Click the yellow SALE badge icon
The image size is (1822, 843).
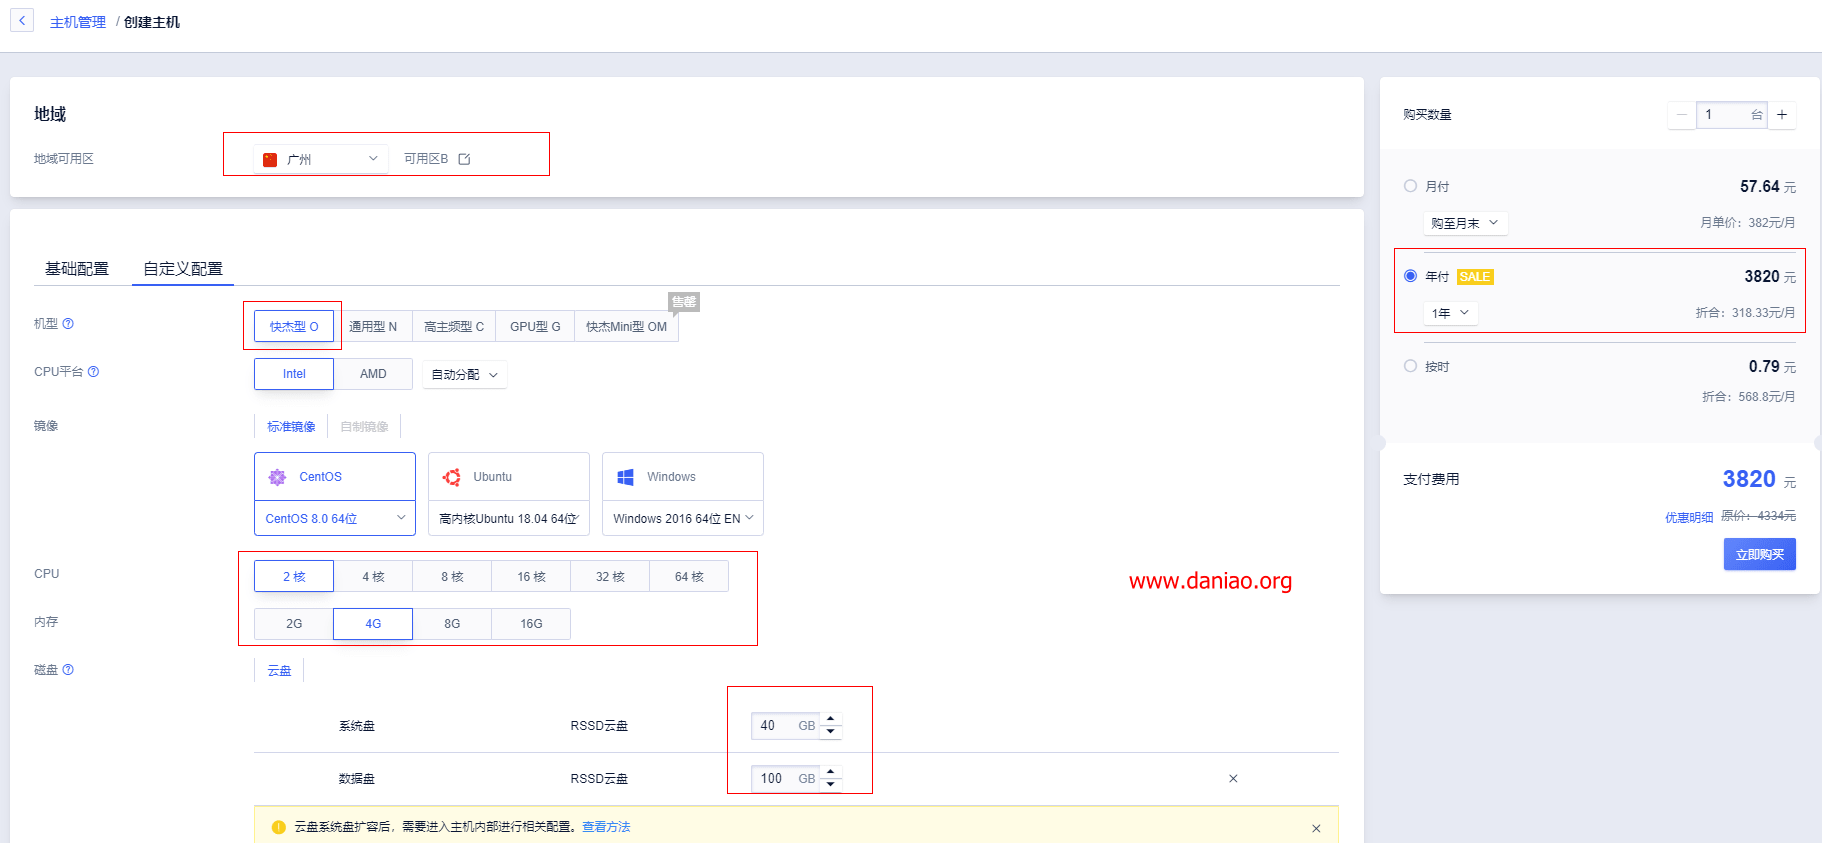point(1475,277)
